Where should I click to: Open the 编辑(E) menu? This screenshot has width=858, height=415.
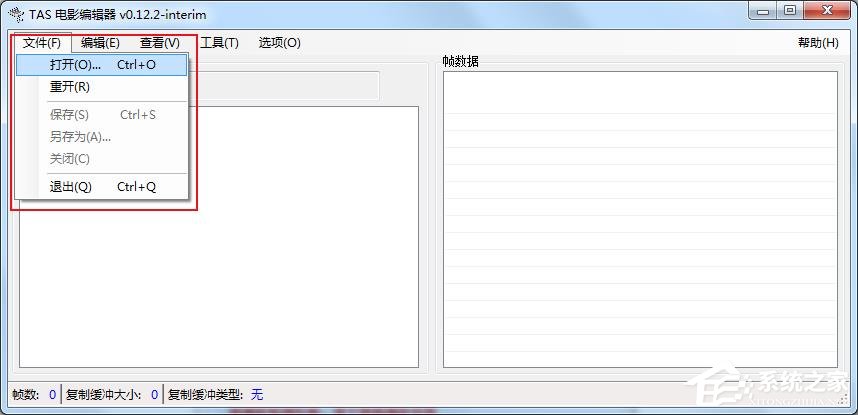pos(100,43)
